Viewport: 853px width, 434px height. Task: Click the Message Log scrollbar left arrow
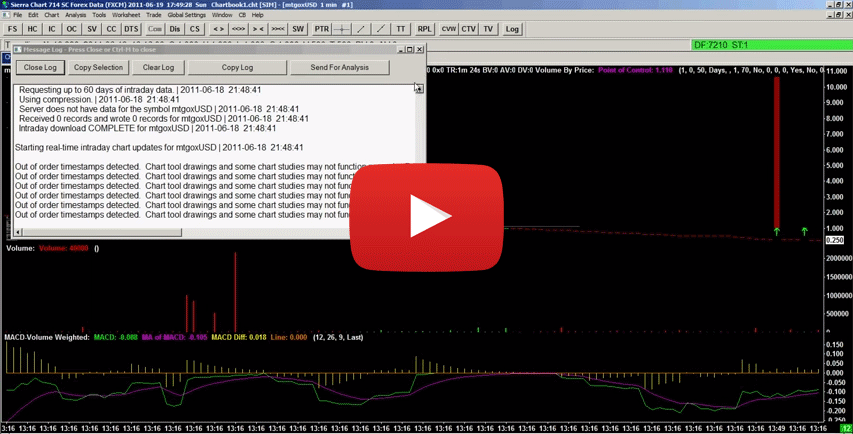point(17,232)
